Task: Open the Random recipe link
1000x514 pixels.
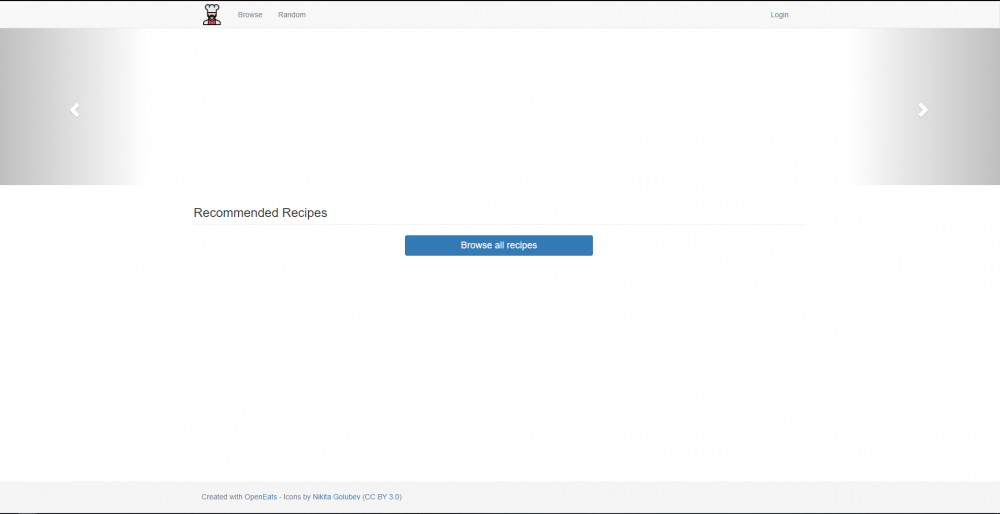Action: [291, 15]
